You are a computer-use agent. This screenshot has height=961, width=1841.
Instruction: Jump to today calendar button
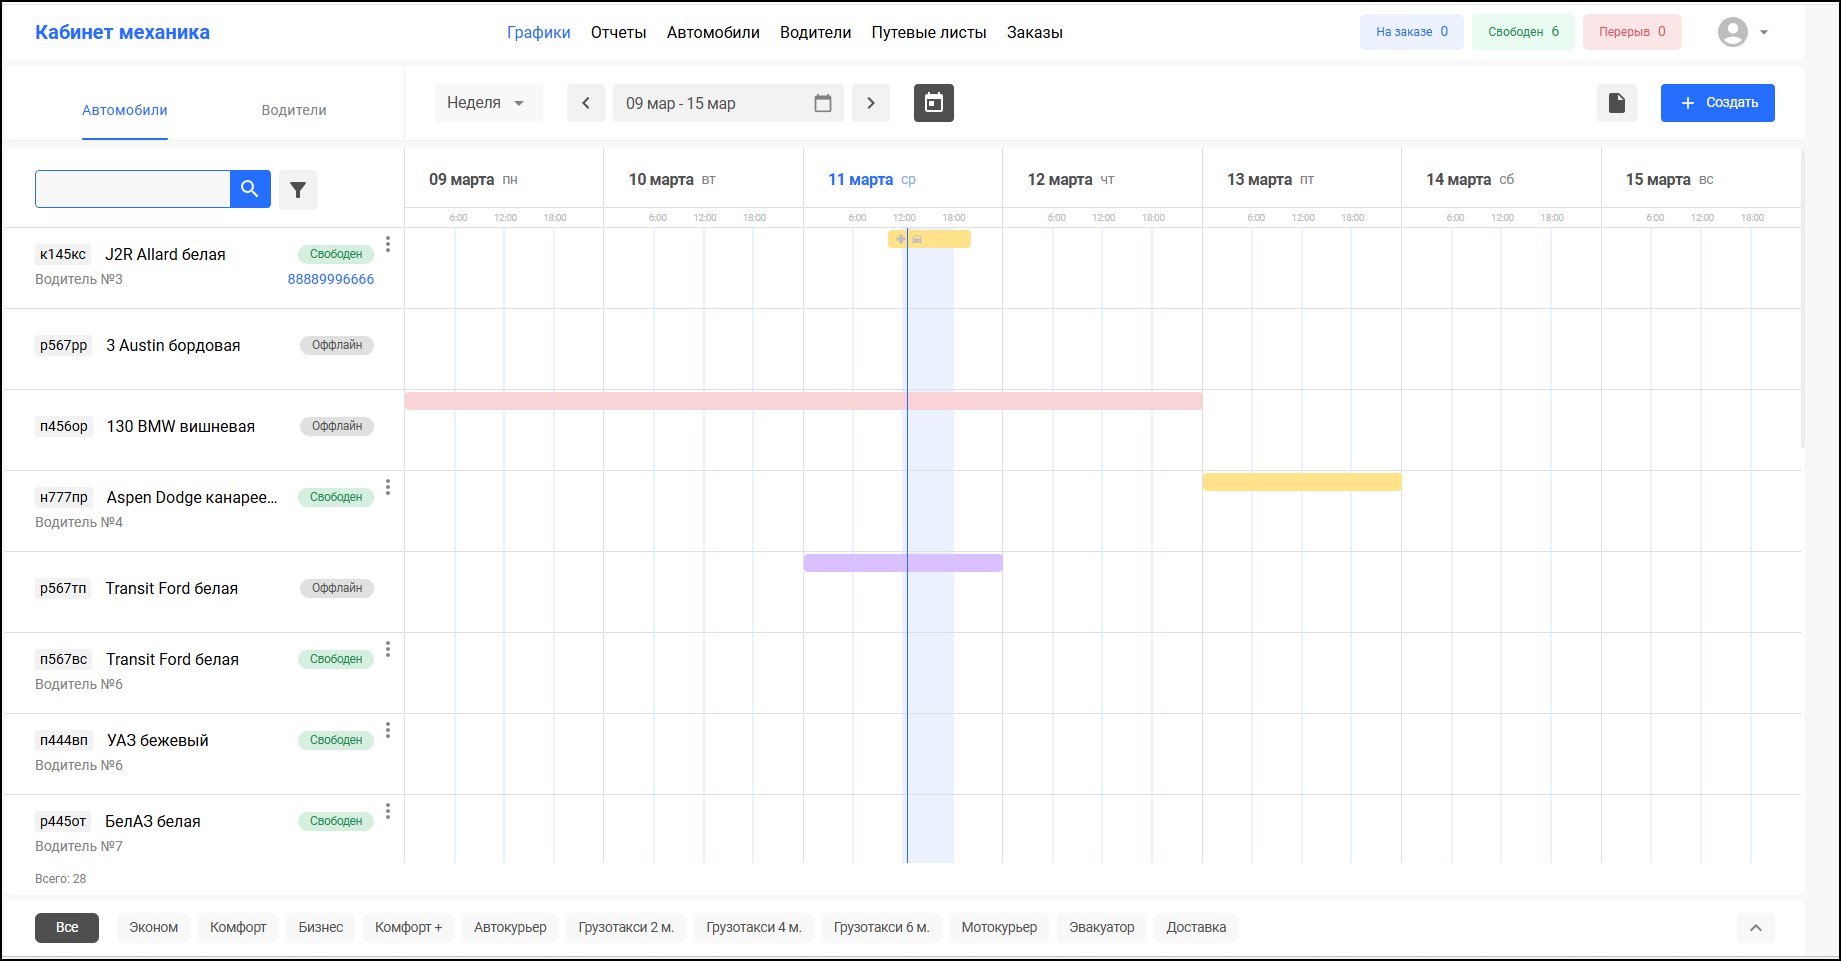pos(933,103)
